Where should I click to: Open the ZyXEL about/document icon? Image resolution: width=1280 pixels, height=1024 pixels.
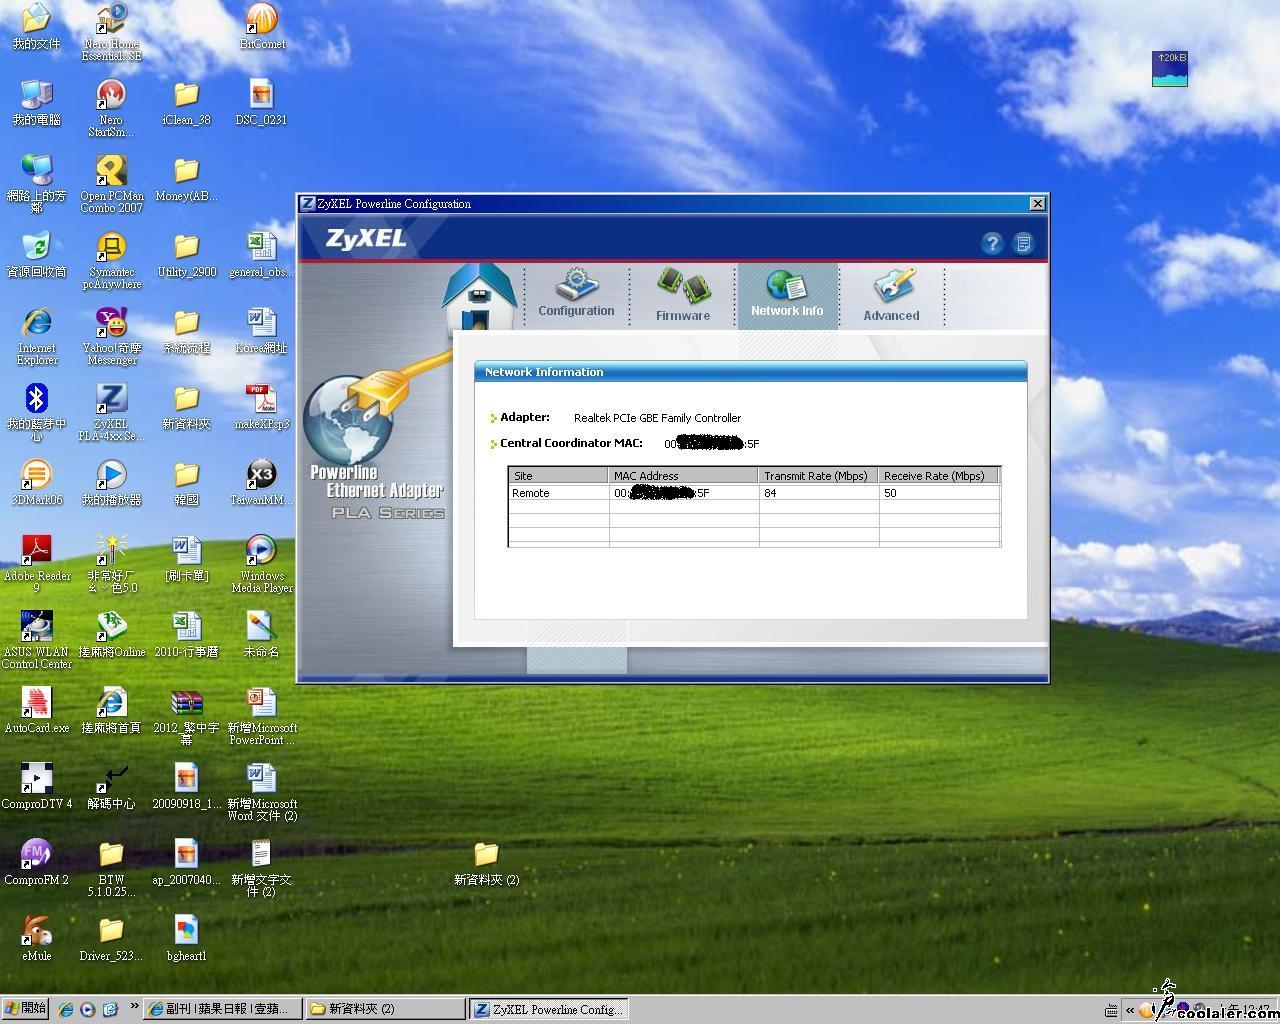coord(1023,243)
